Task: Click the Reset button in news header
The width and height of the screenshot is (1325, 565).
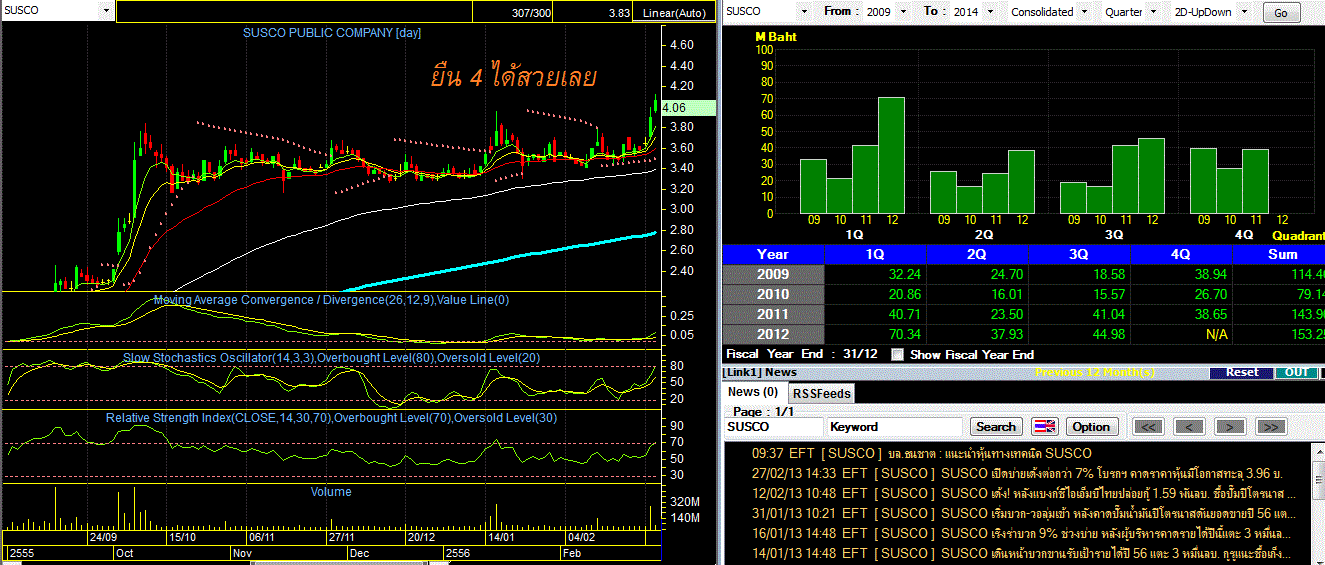Action: [1242, 372]
